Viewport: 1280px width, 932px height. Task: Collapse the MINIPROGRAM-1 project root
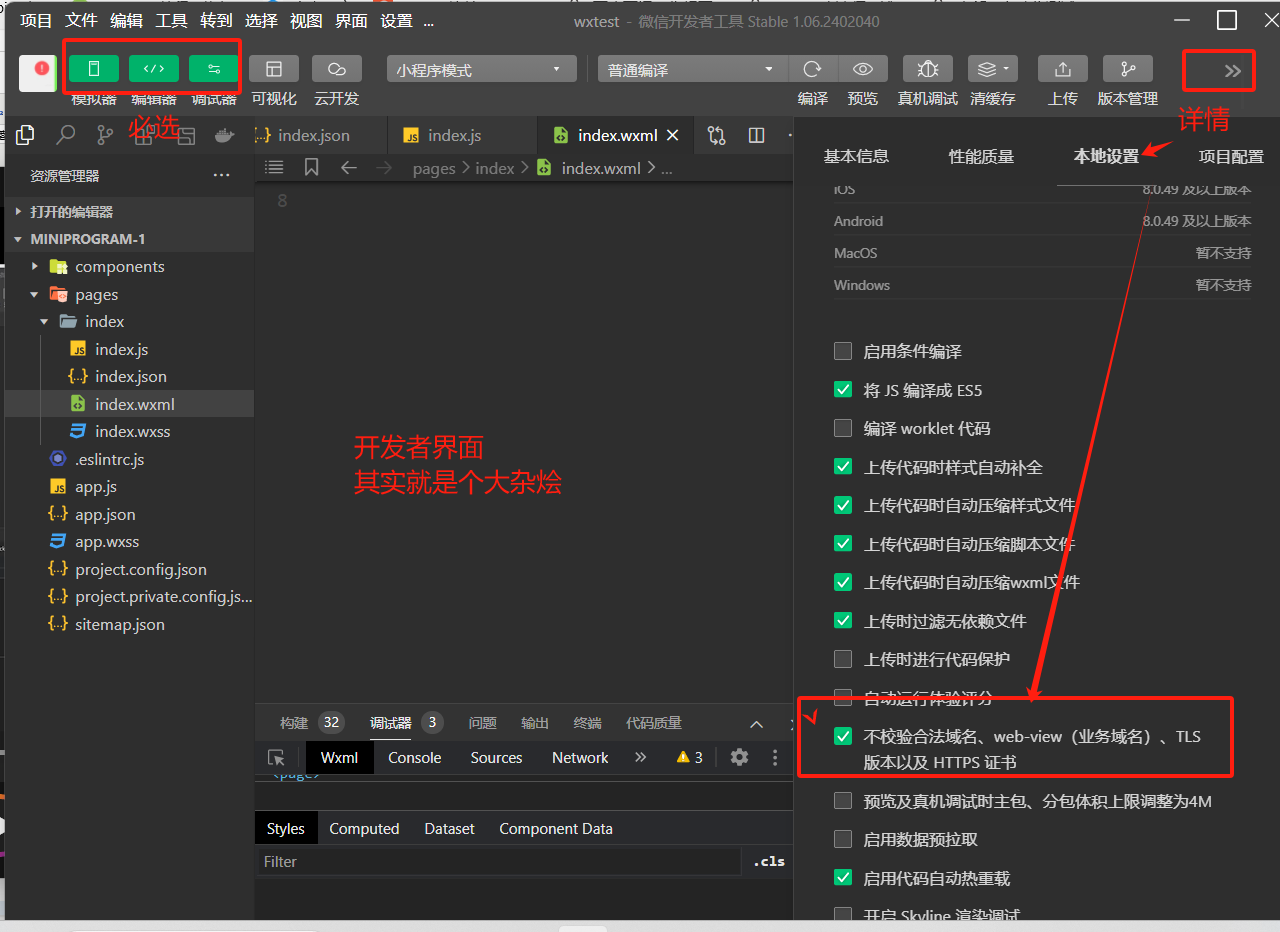pyautogui.click(x=129, y=239)
